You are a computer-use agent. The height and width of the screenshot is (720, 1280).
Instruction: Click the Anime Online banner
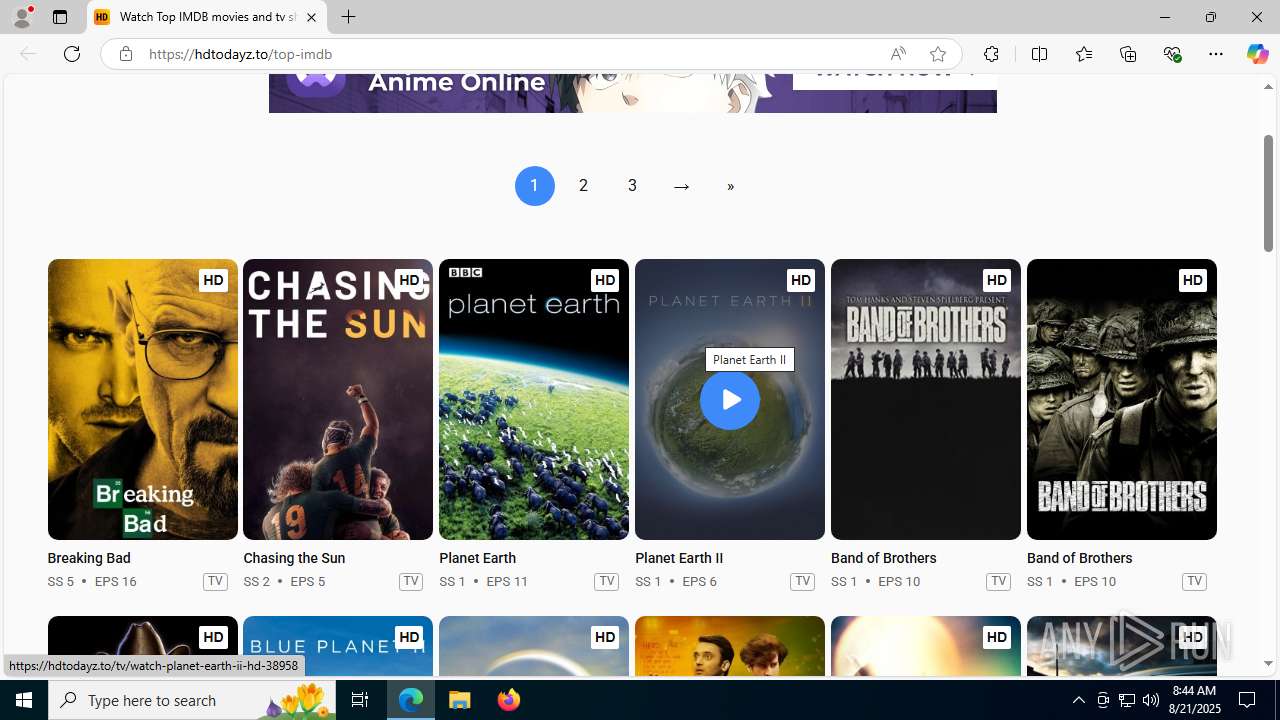[633, 93]
